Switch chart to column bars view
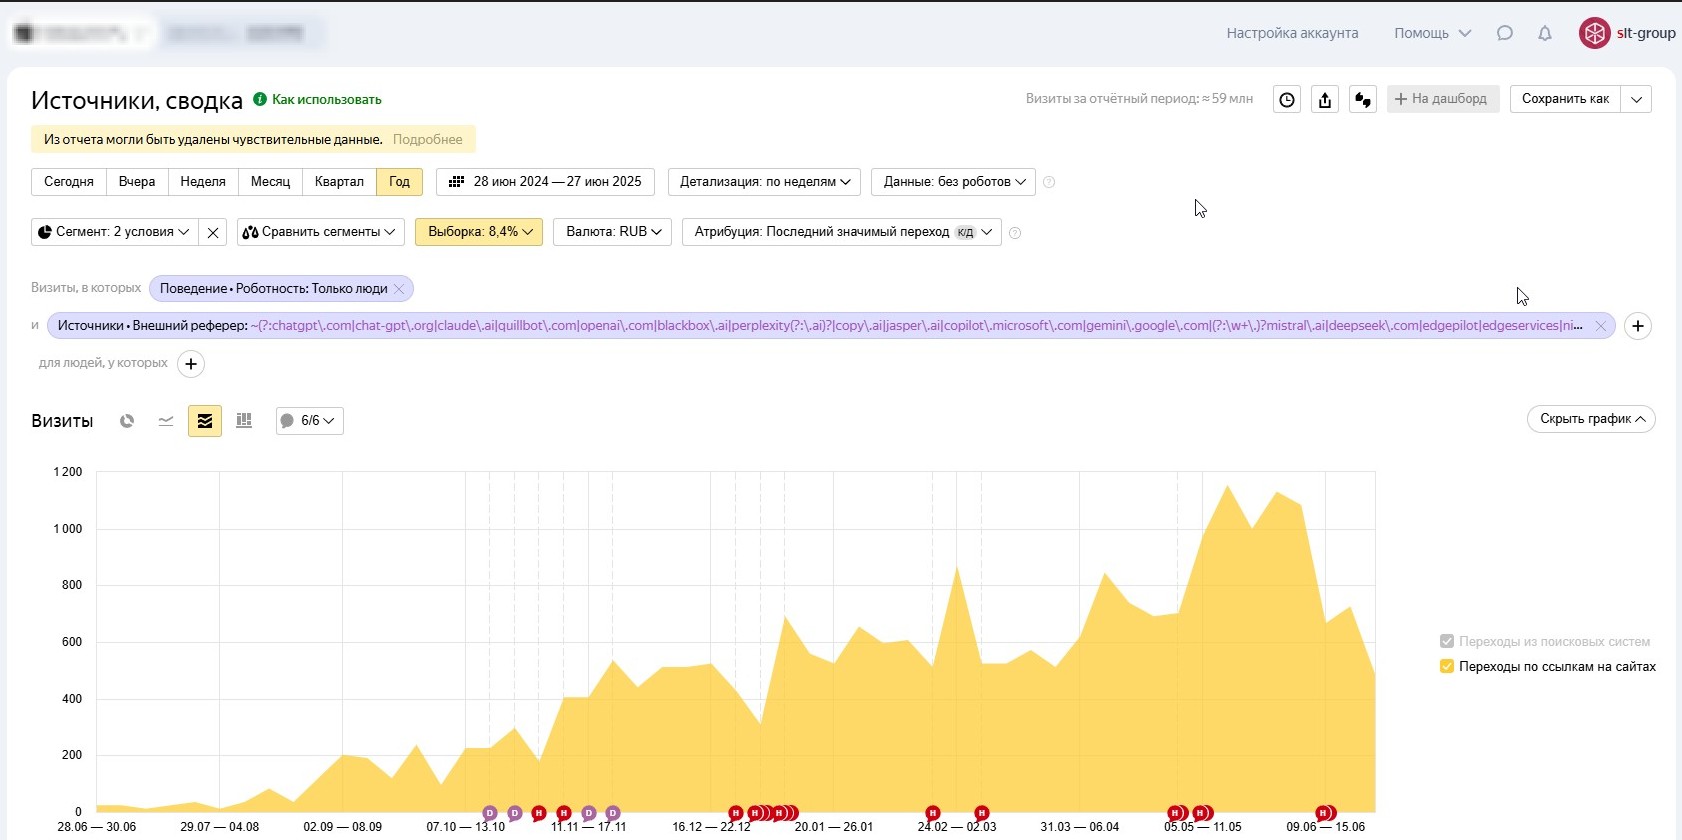This screenshot has width=1682, height=840. click(244, 421)
